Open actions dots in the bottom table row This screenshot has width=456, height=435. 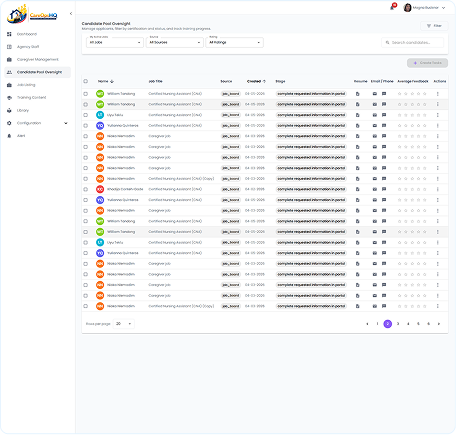point(438,306)
